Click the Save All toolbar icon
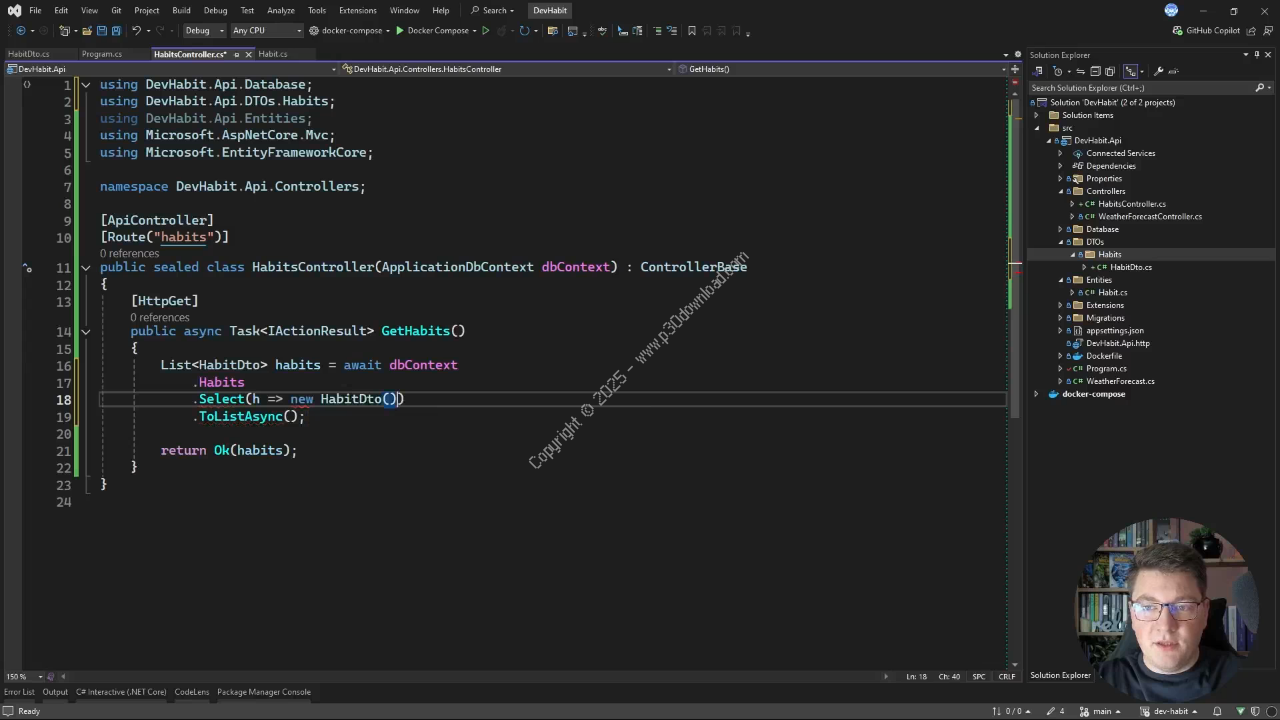The height and width of the screenshot is (720, 1280). point(116,31)
